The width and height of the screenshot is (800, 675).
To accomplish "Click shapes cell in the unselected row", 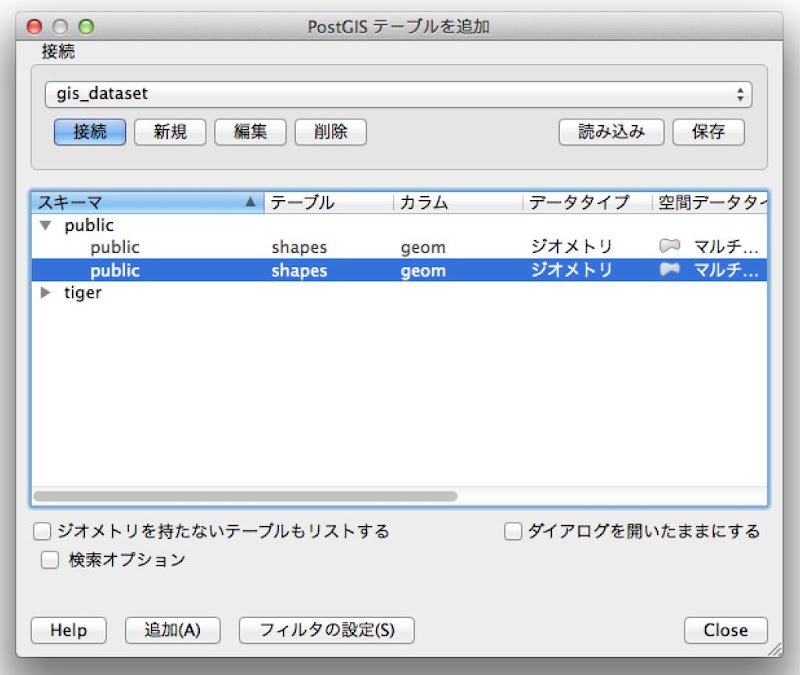I will click(299, 247).
